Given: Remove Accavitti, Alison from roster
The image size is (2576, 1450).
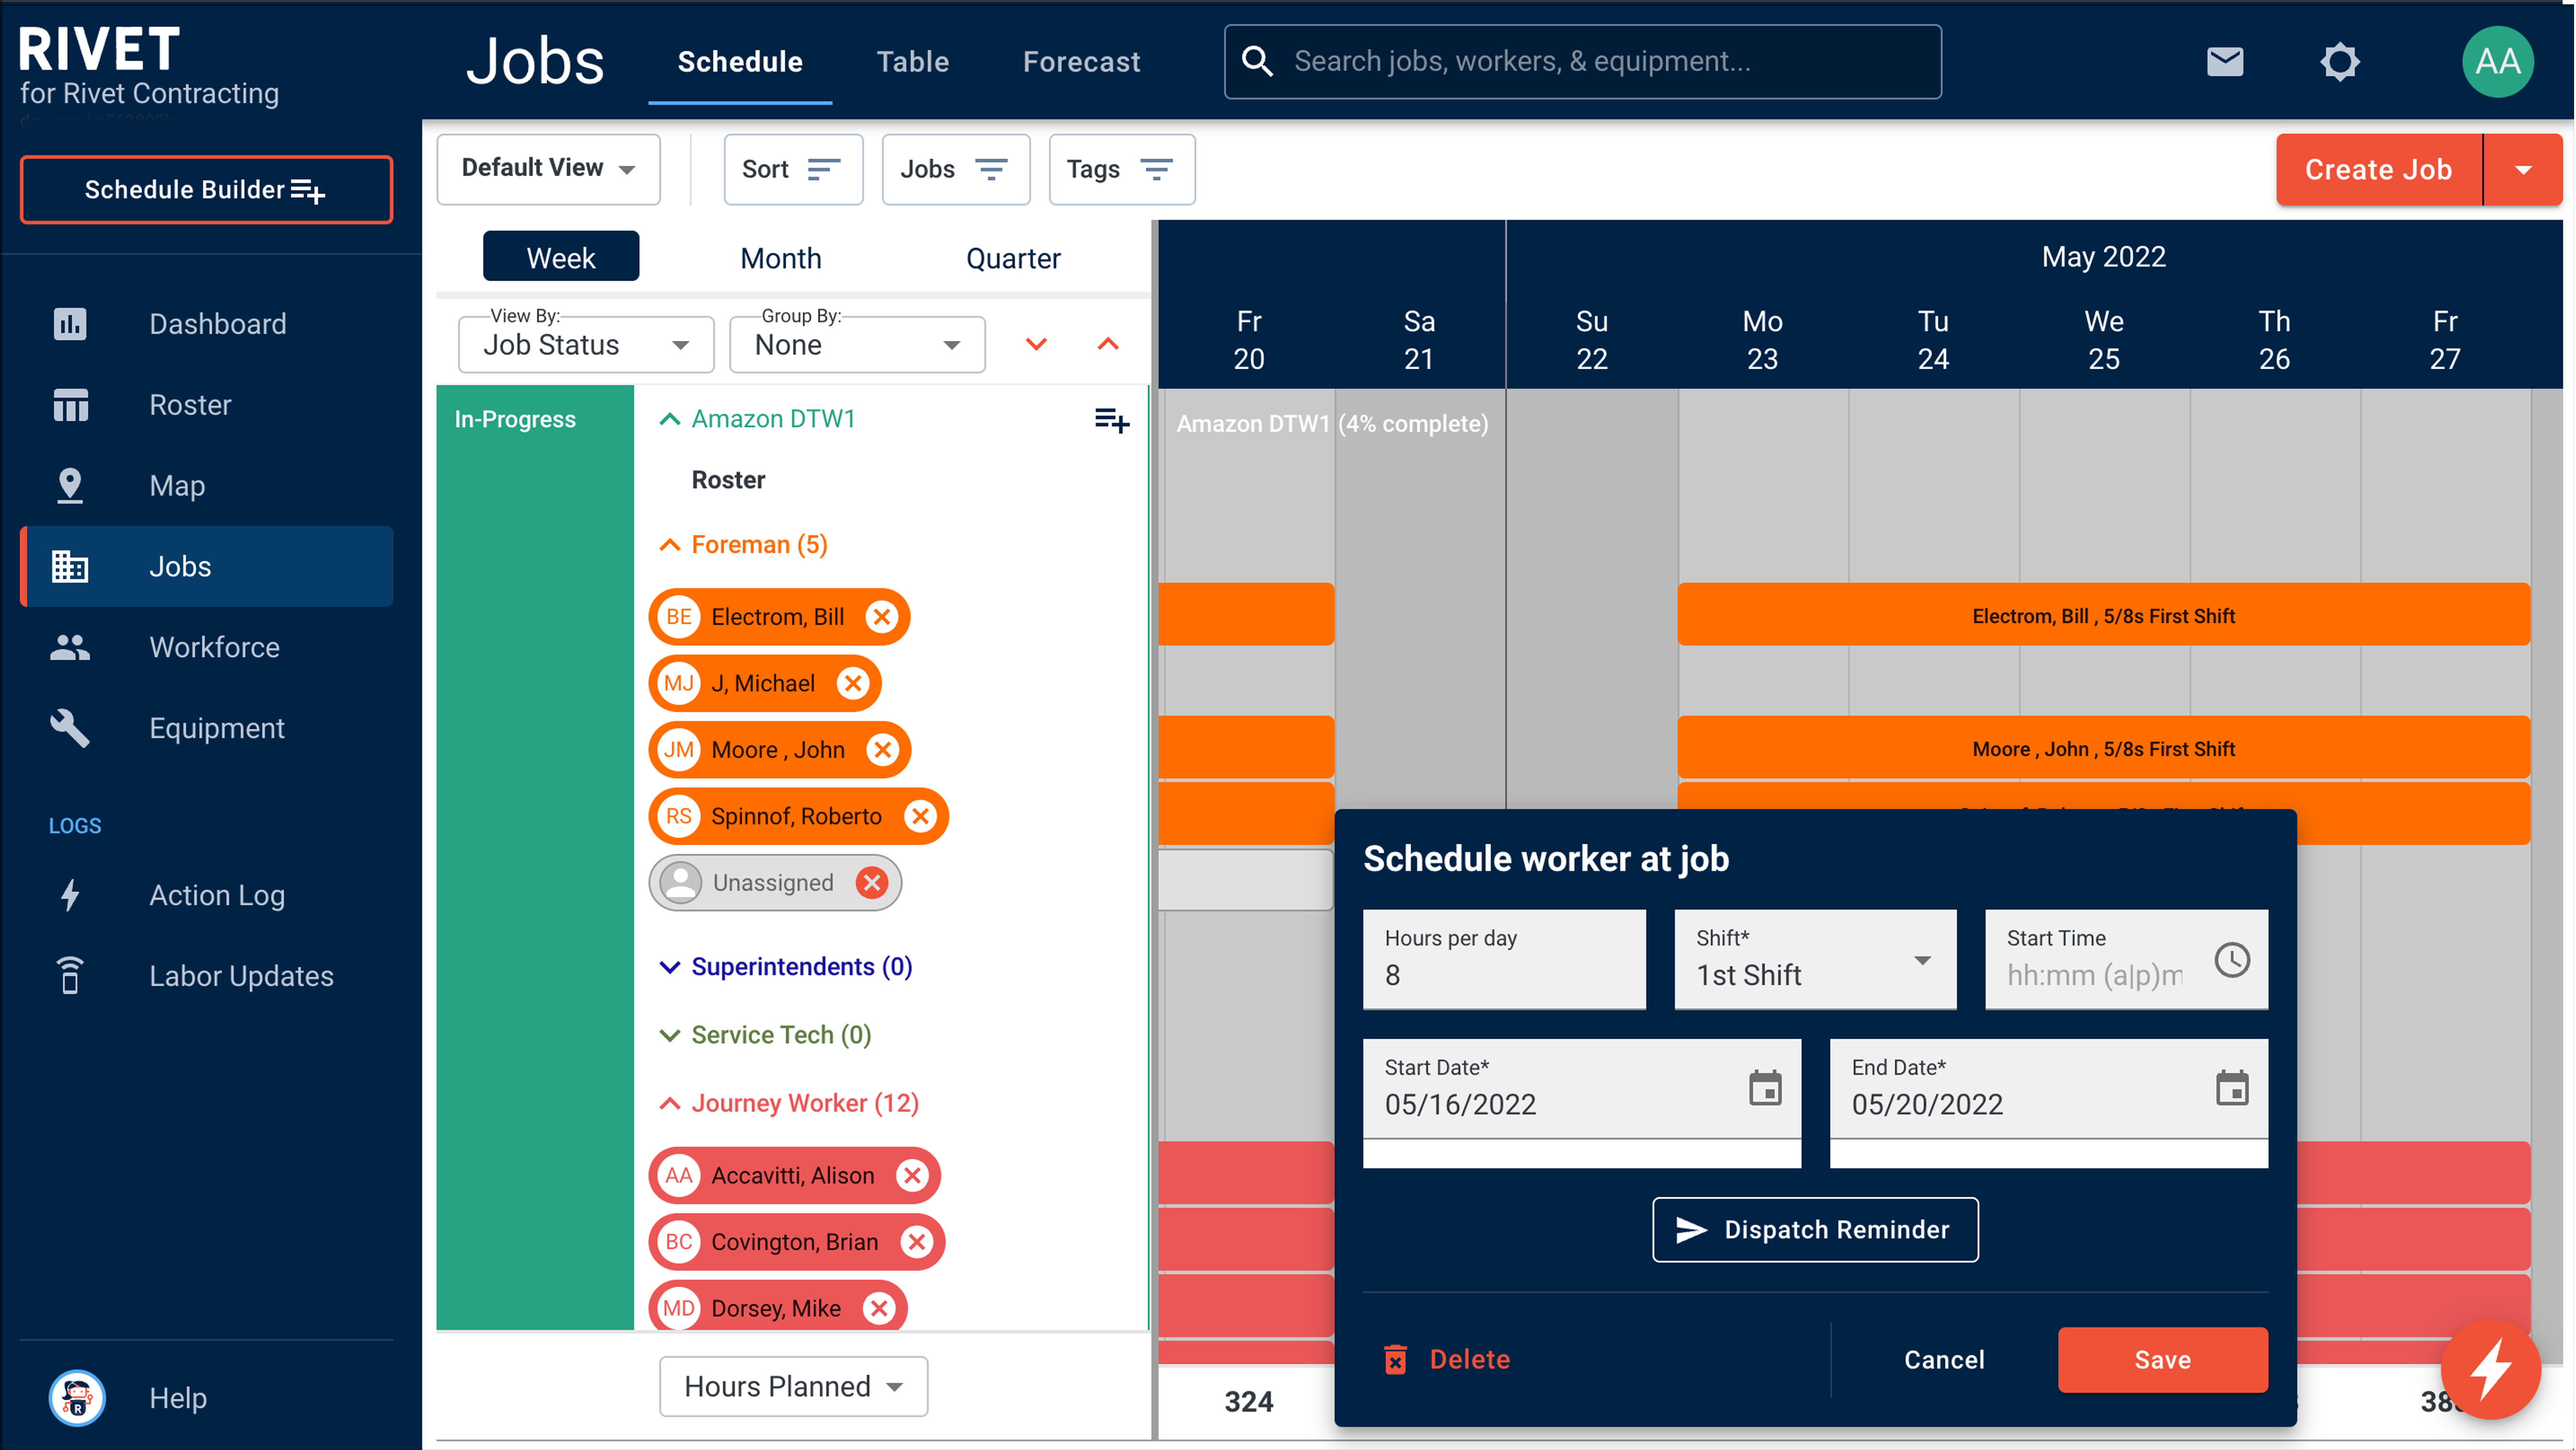Looking at the screenshot, I should pos(912,1176).
